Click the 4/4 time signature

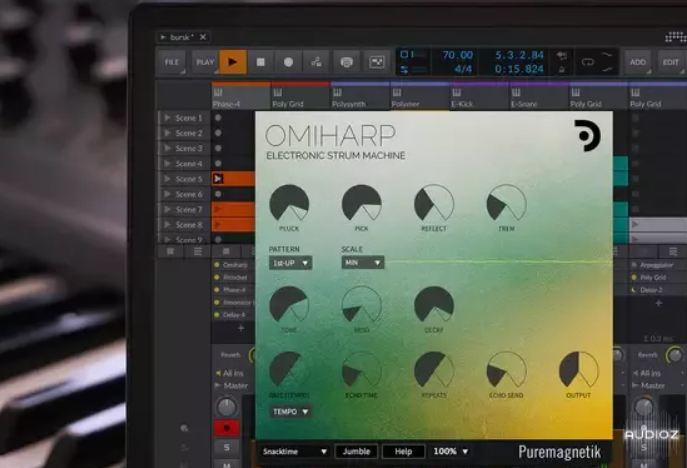tap(463, 69)
